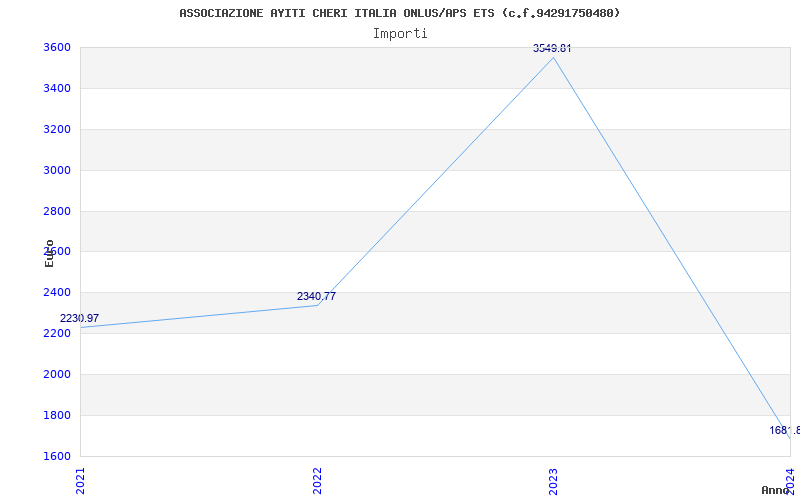This screenshot has width=800, height=500.
Task: Click the 1800 y-axis tick label
Action: (x=57, y=415)
